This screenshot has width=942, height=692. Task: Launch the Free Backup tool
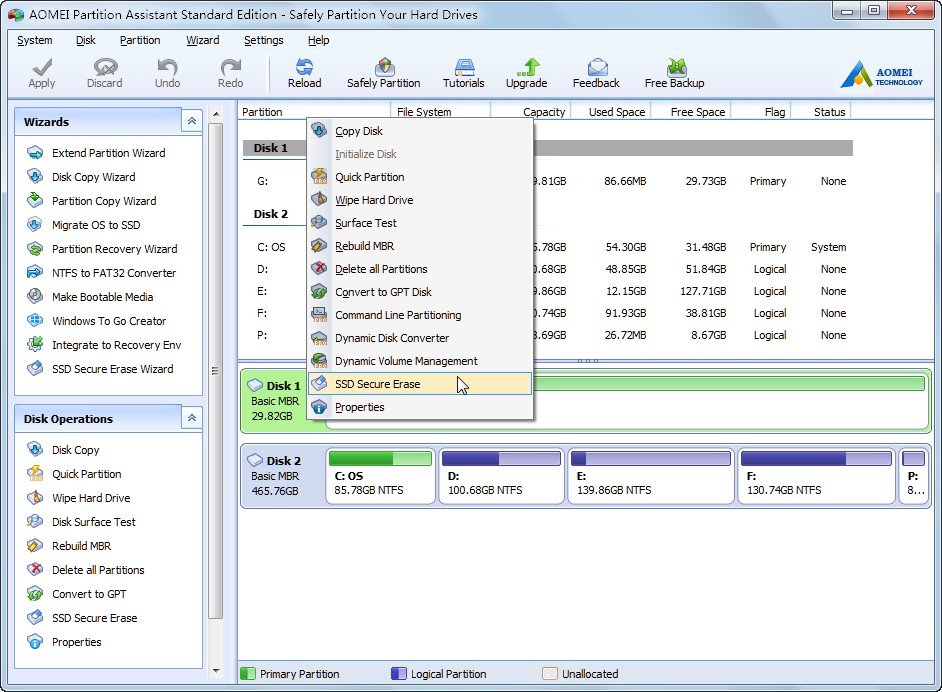point(674,72)
